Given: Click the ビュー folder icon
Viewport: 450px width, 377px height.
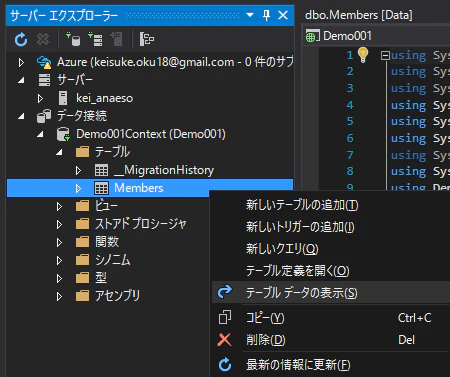Looking at the screenshot, I should pos(82,206).
